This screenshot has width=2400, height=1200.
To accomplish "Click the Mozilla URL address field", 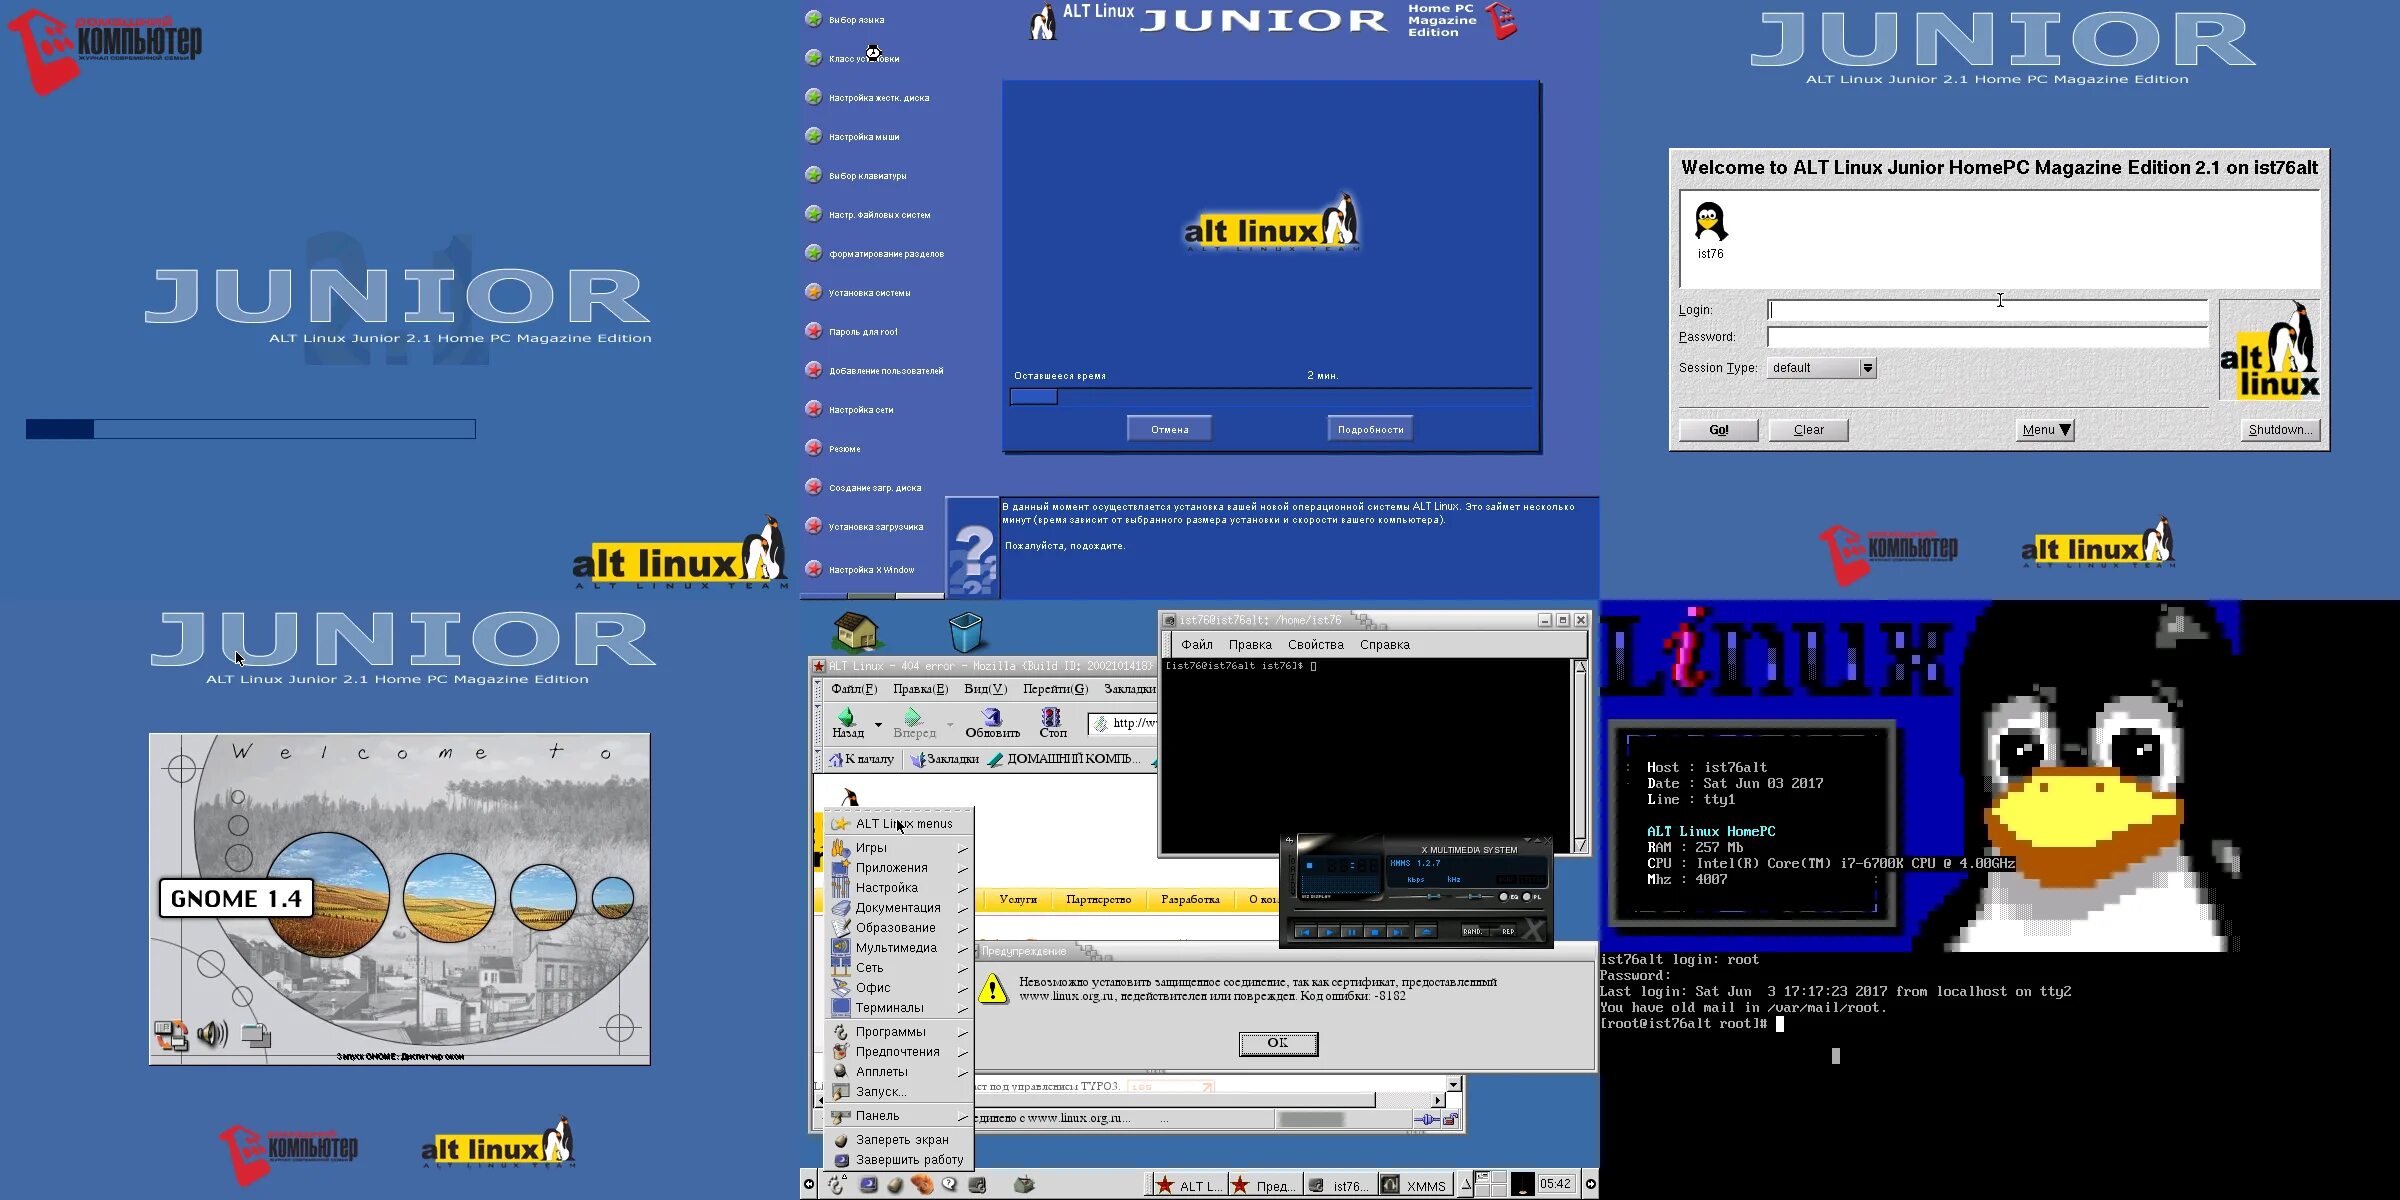I will click(1122, 723).
